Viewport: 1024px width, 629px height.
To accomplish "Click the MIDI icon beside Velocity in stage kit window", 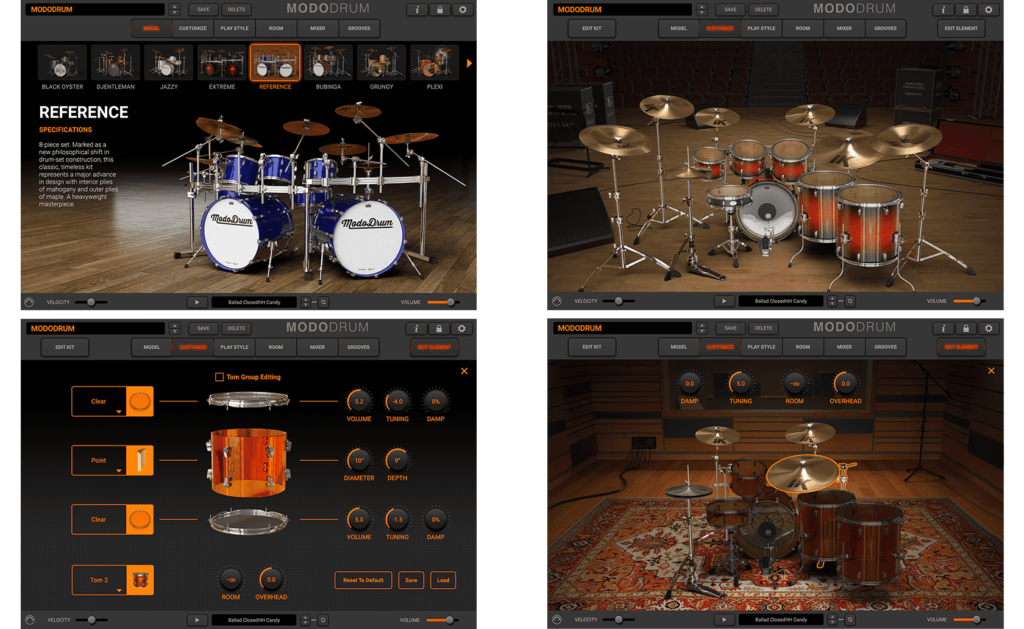I will point(556,301).
